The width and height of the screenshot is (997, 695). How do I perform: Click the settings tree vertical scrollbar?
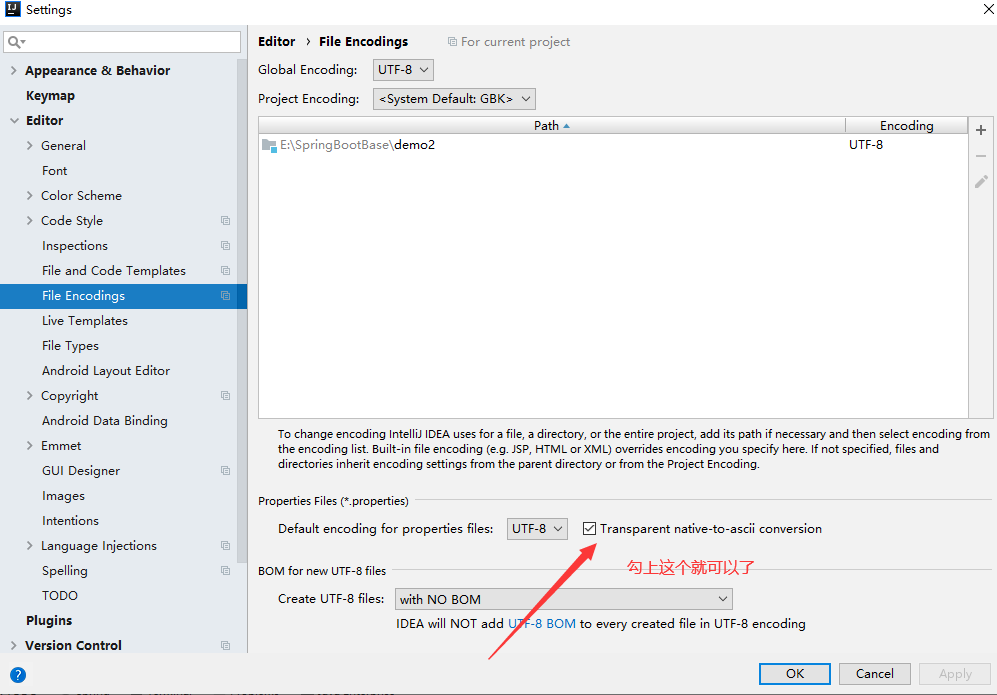click(242, 312)
